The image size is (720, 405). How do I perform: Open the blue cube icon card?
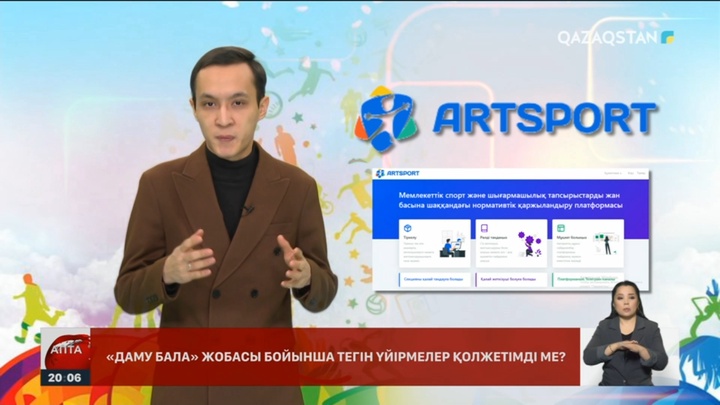(434, 243)
